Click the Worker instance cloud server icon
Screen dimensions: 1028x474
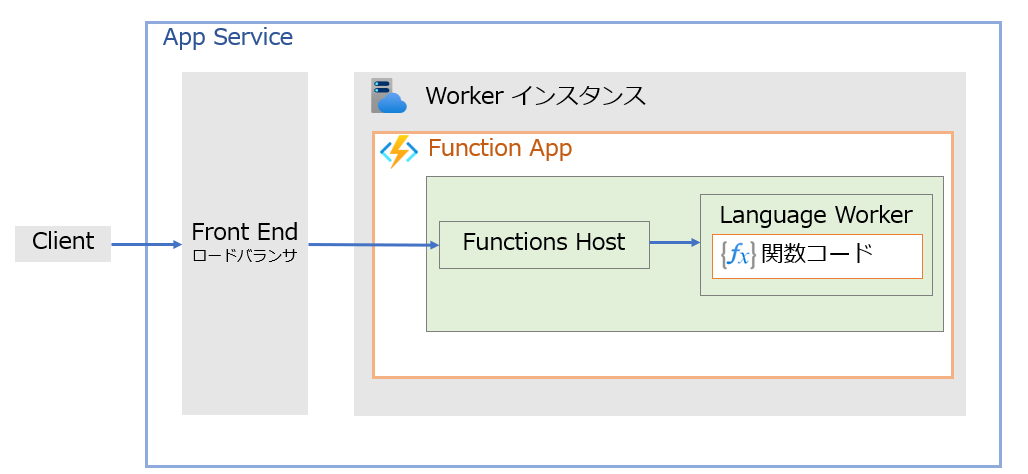[388, 96]
